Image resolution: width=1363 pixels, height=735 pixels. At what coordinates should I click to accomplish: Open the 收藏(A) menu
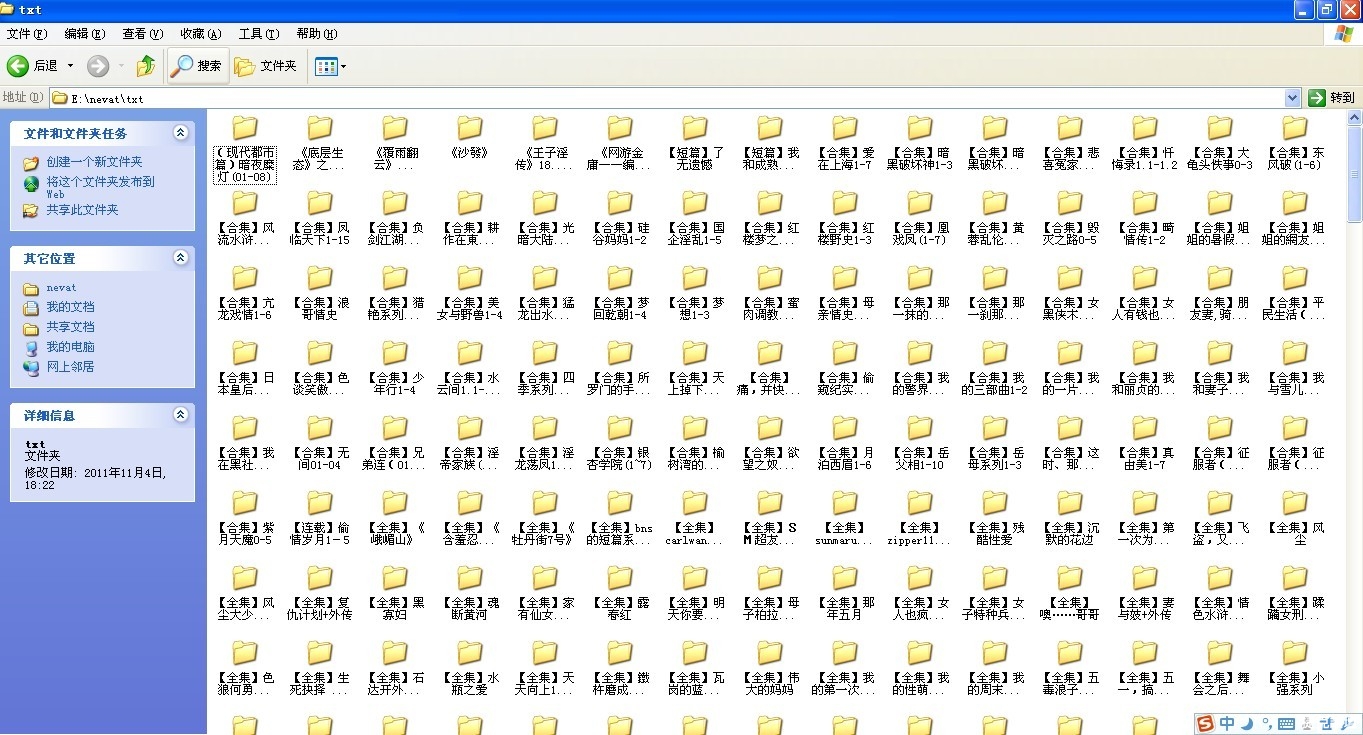(x=201, y=34)
